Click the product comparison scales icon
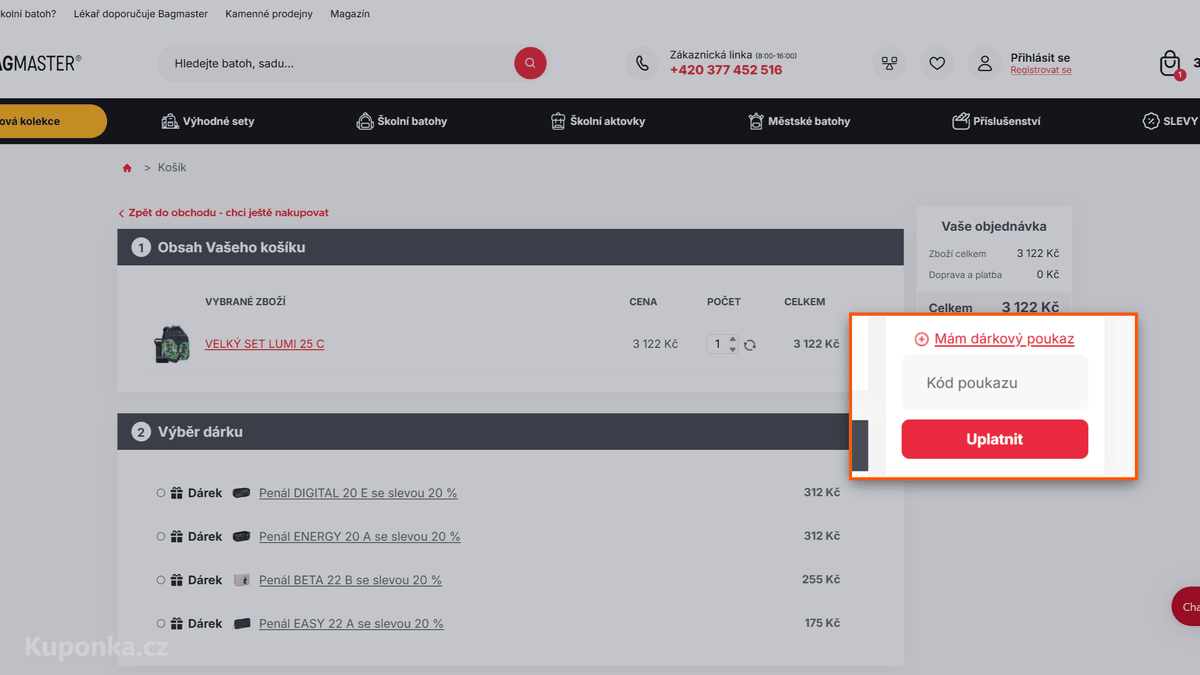Screen dimensions: 1200x675 [x=889, y=63]
